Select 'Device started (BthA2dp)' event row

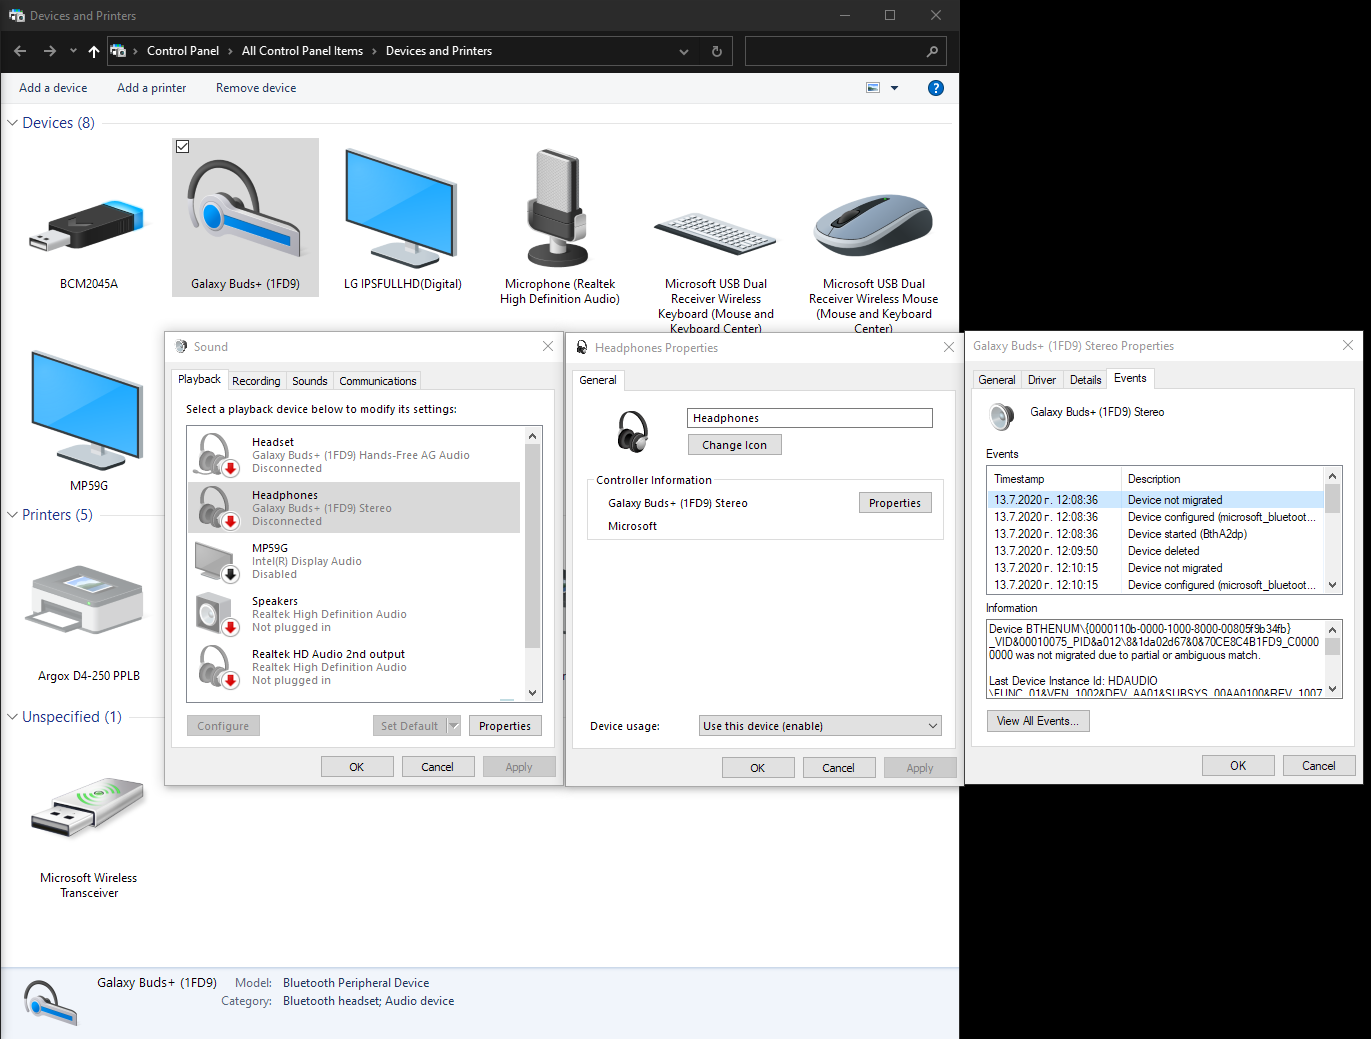(x=1155, y=534)
